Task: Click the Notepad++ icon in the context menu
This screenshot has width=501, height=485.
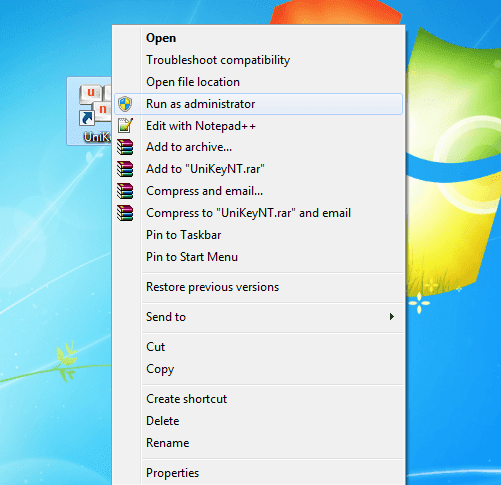Action: click(x=125, y=126)
